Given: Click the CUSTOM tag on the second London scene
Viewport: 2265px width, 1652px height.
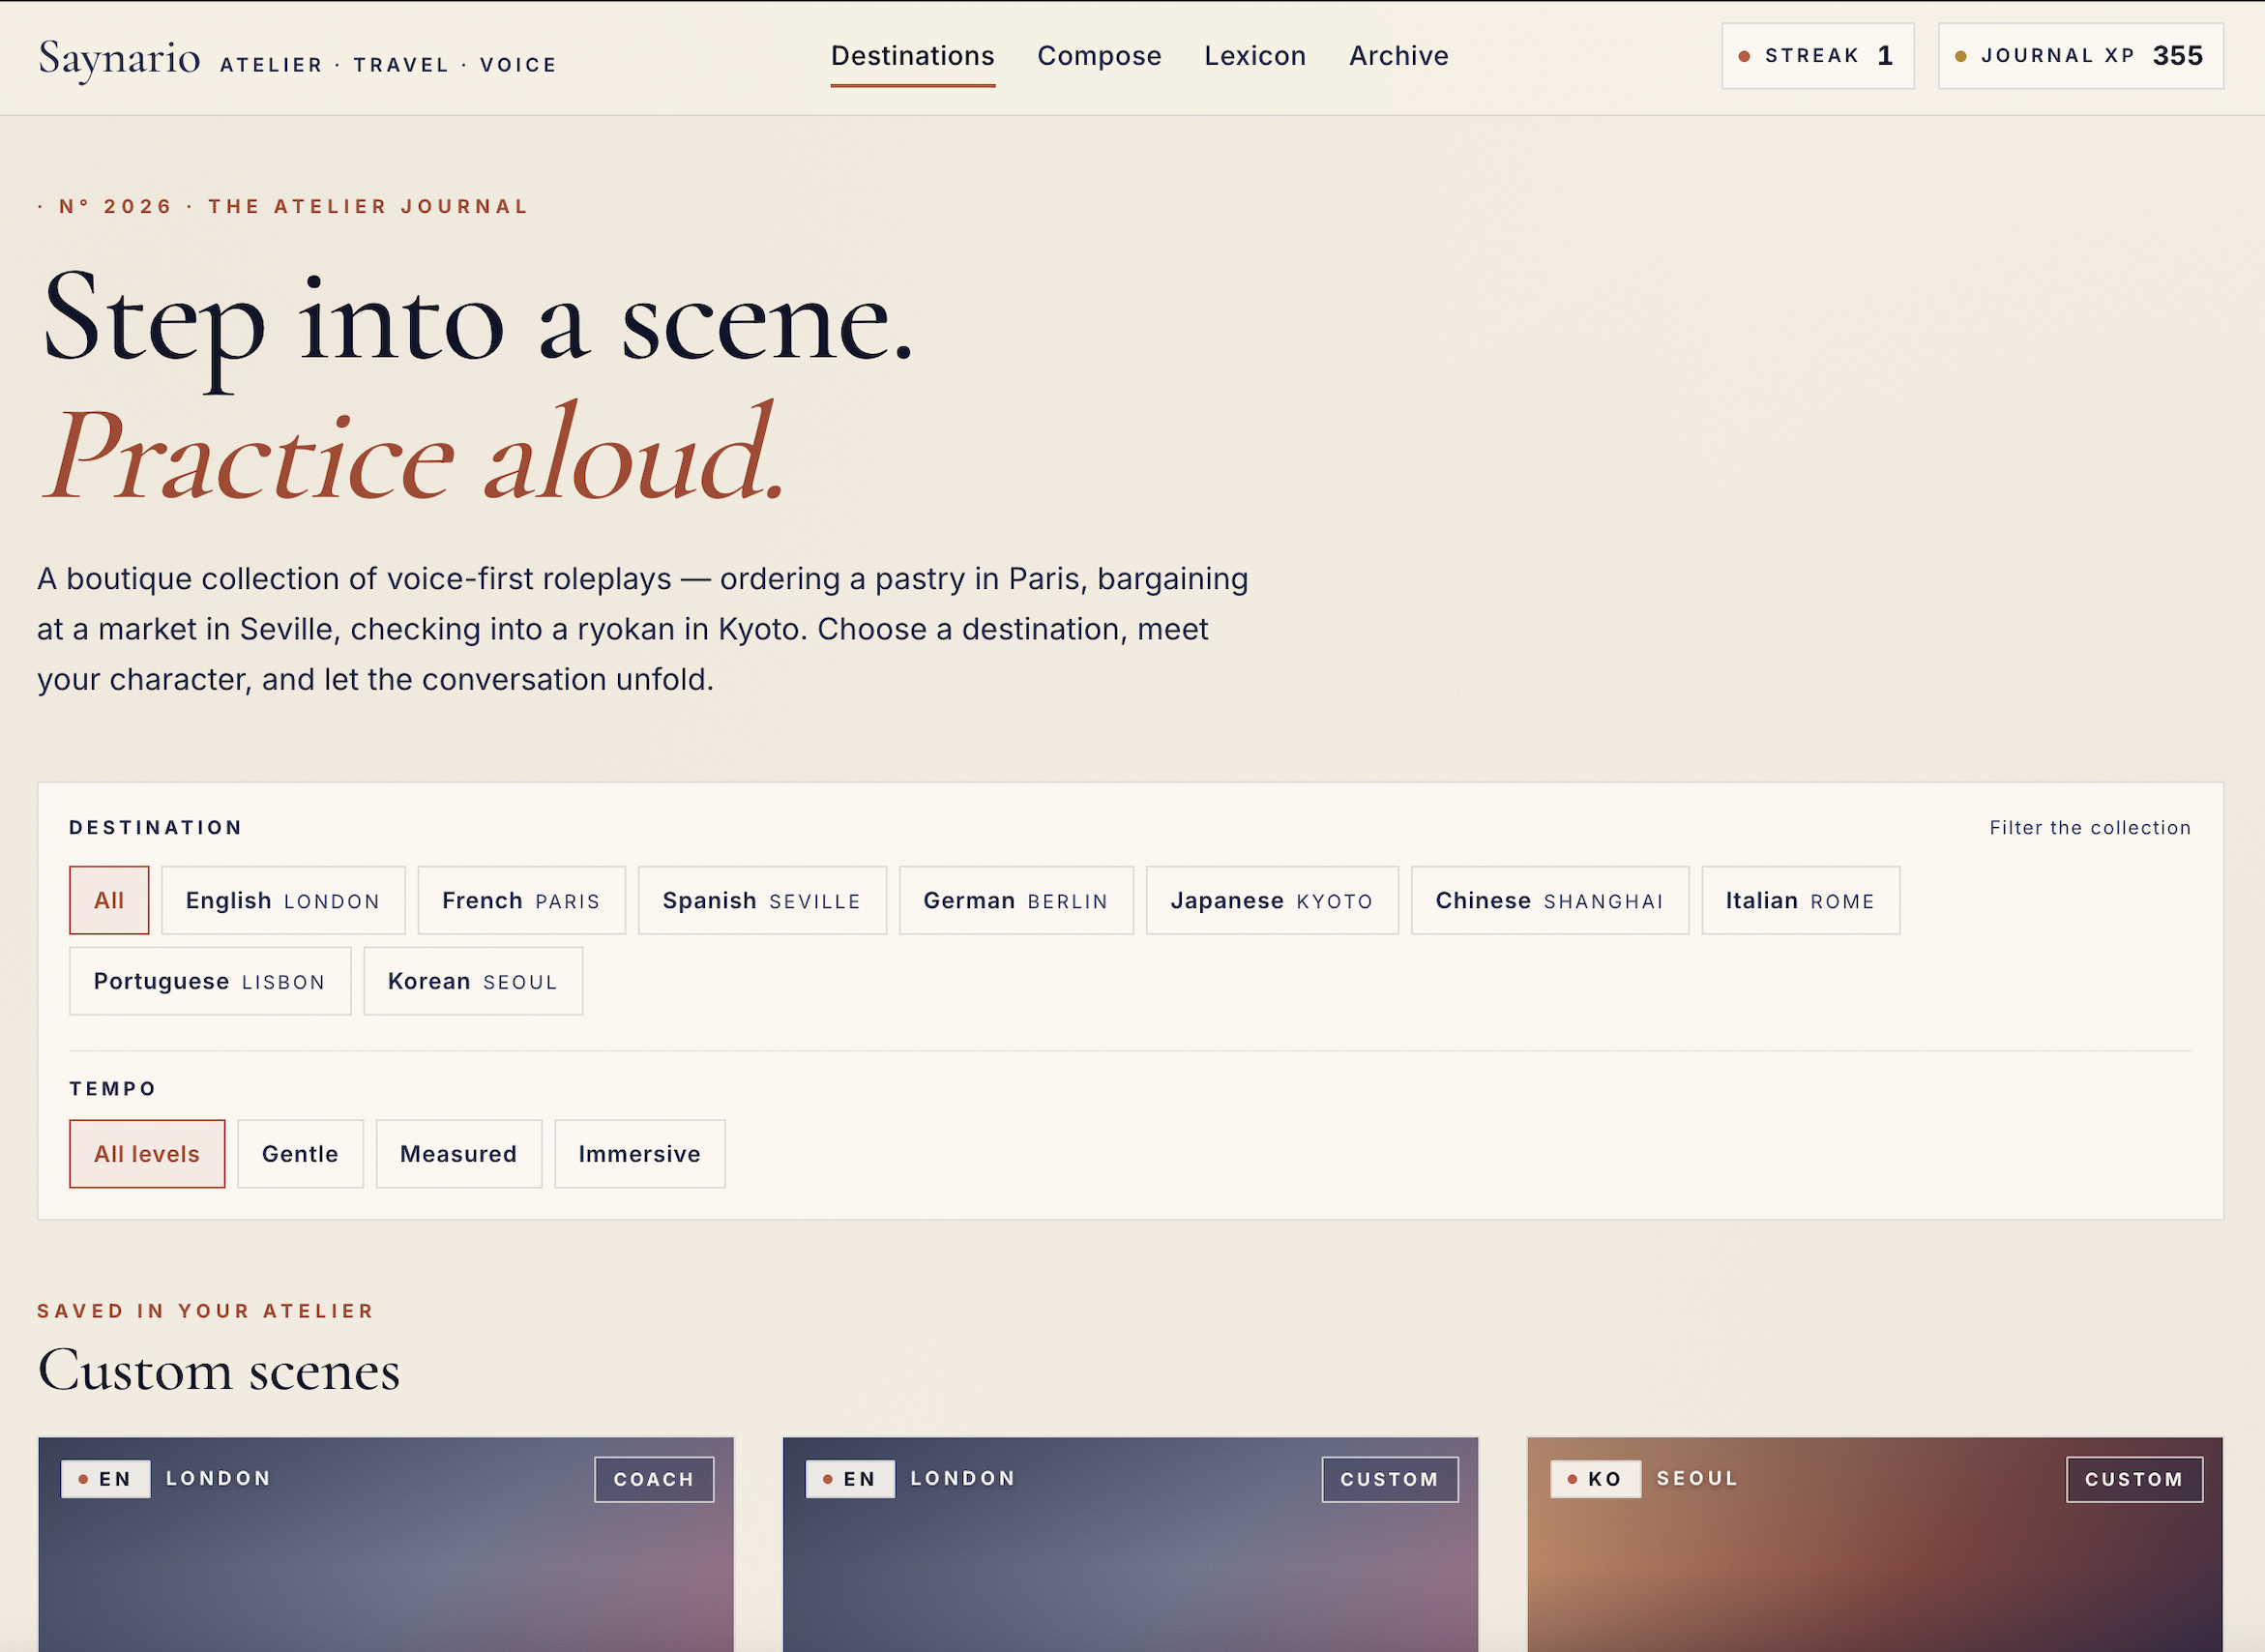Looking at the screenshot, I should coord(1389,1479).
